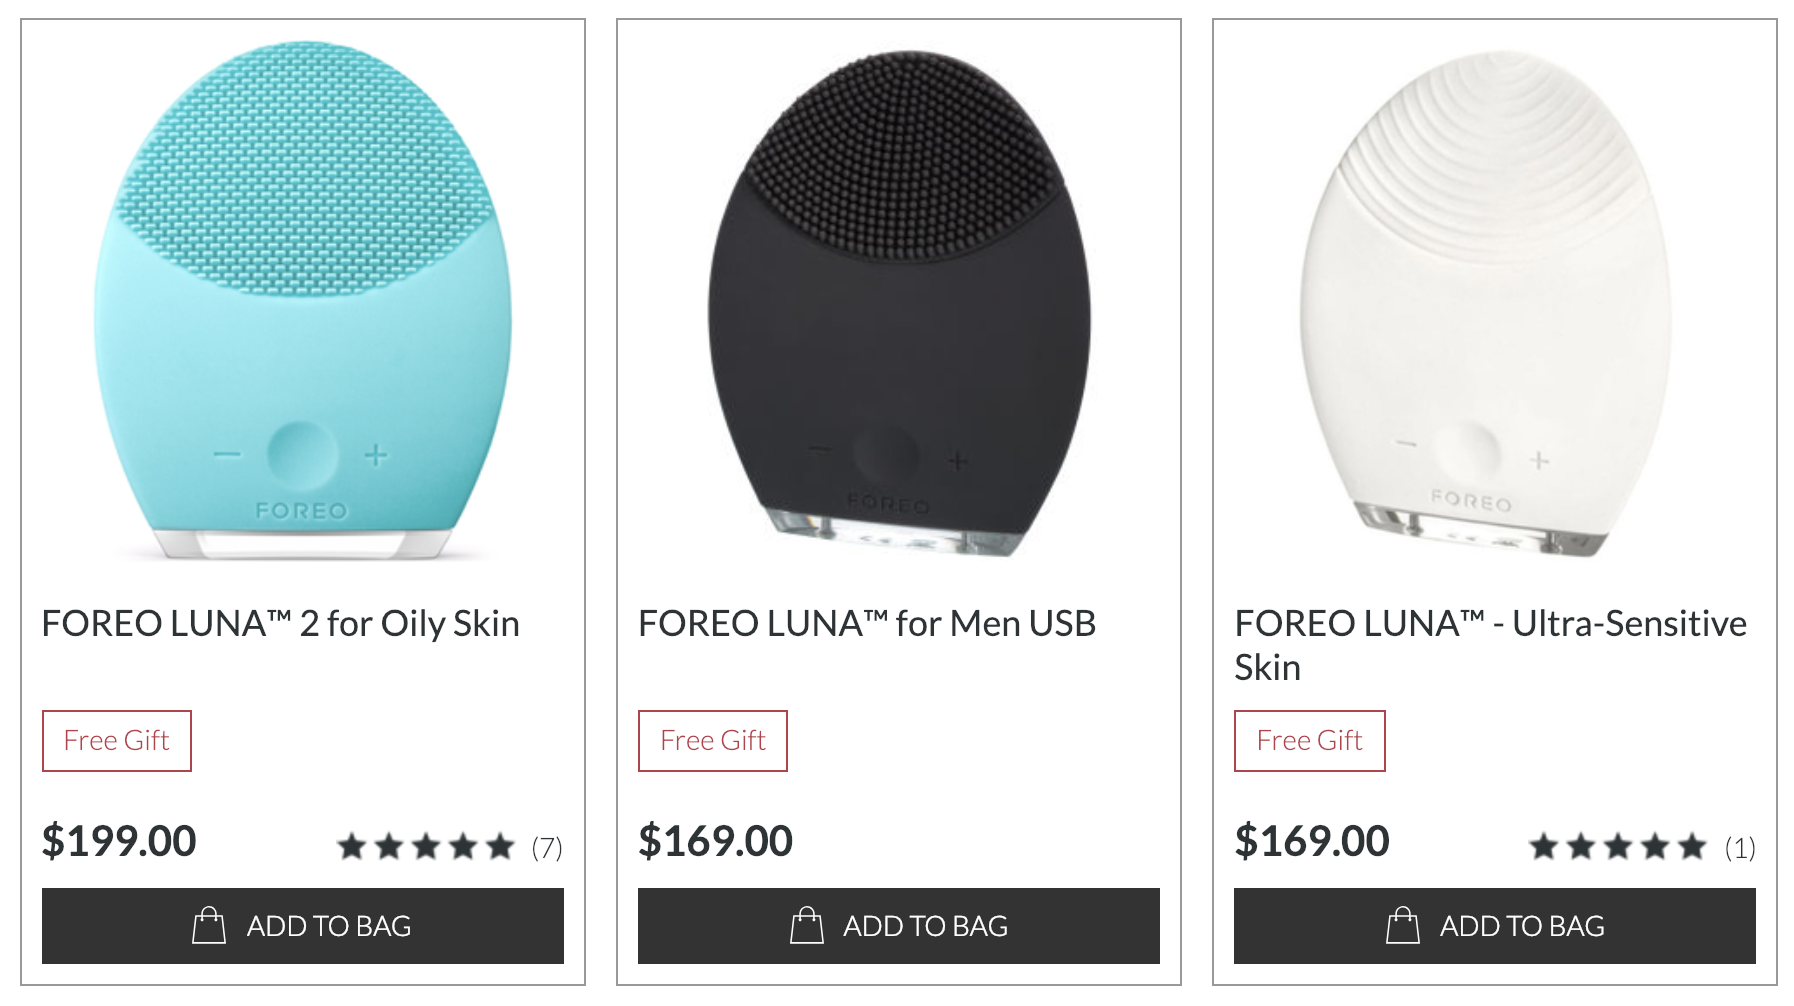Viewport: 1794px width, 1006px height.
Task: Click Free Gift badge under Ultra-Sensitive product
Action: (x=1310, y=741)
